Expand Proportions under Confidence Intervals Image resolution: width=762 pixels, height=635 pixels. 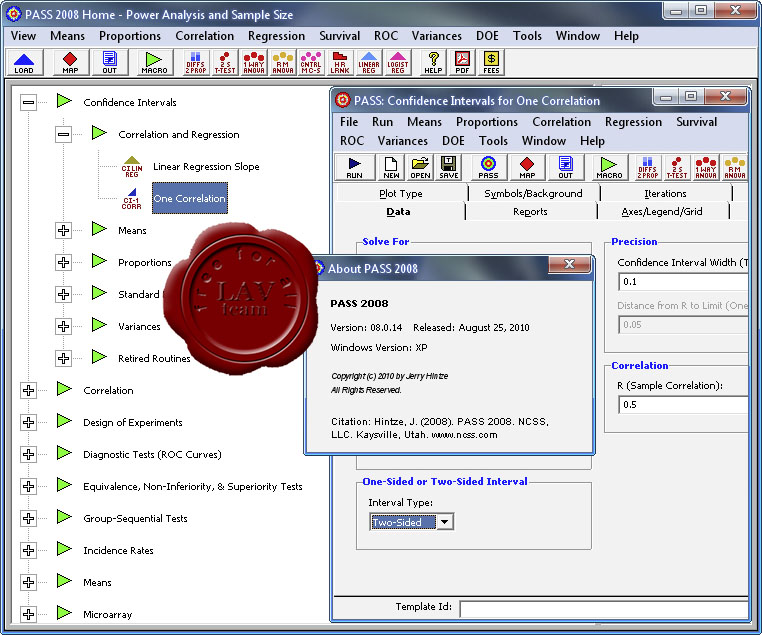click(63, 262)
